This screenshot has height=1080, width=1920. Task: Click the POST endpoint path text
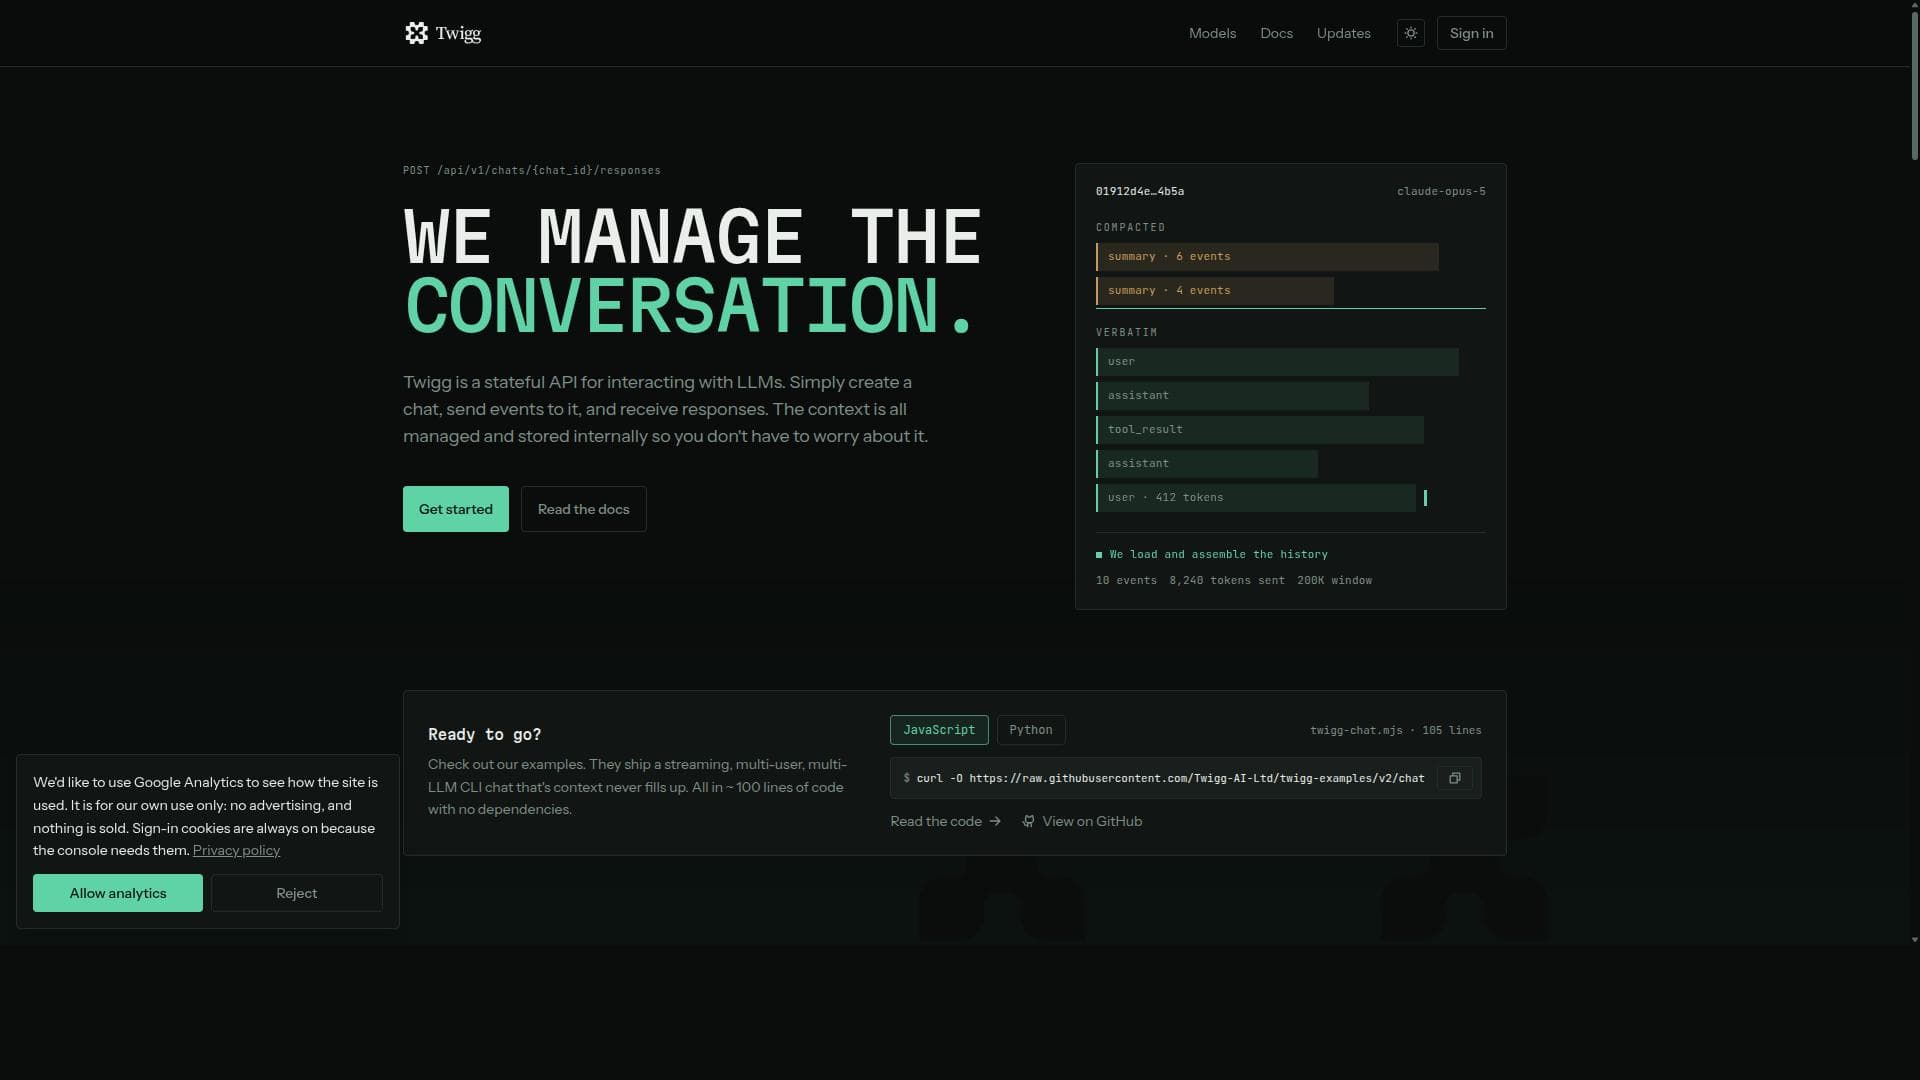click(532, 170)
